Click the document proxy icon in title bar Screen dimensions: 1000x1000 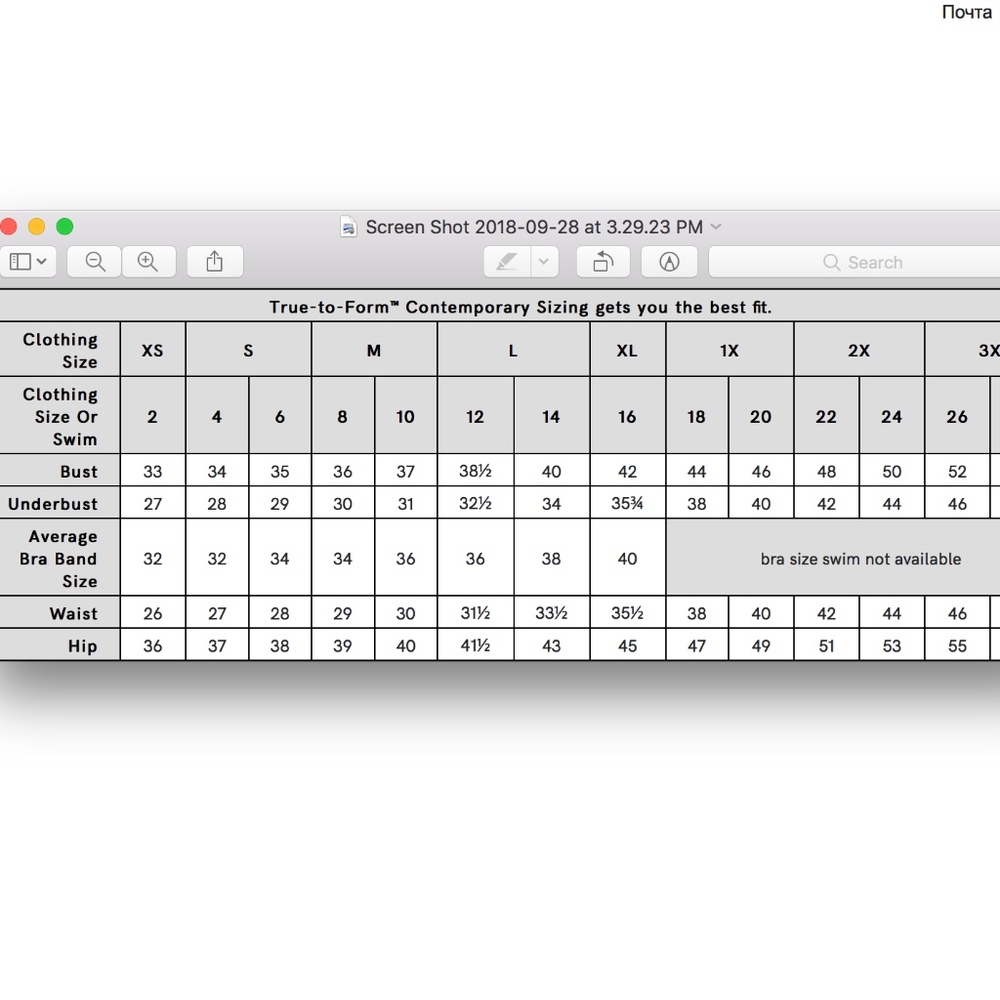click(349, 227)
